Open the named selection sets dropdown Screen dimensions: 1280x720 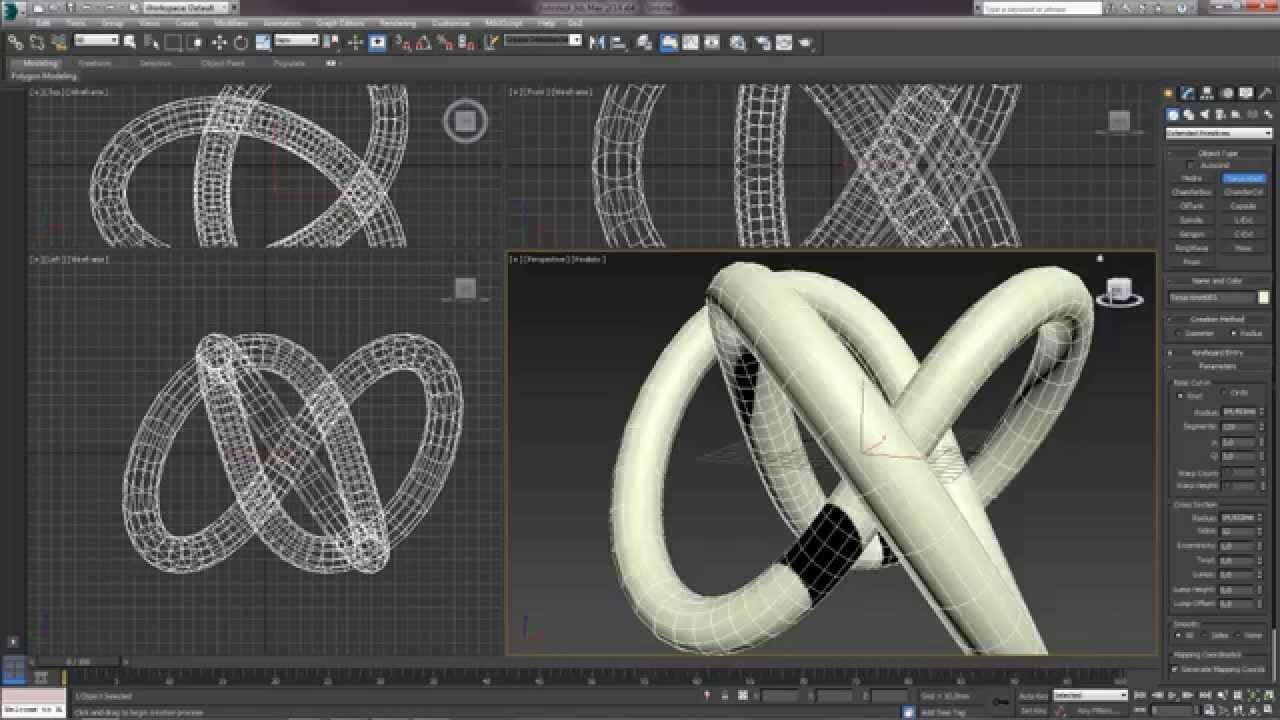point(542,41)
